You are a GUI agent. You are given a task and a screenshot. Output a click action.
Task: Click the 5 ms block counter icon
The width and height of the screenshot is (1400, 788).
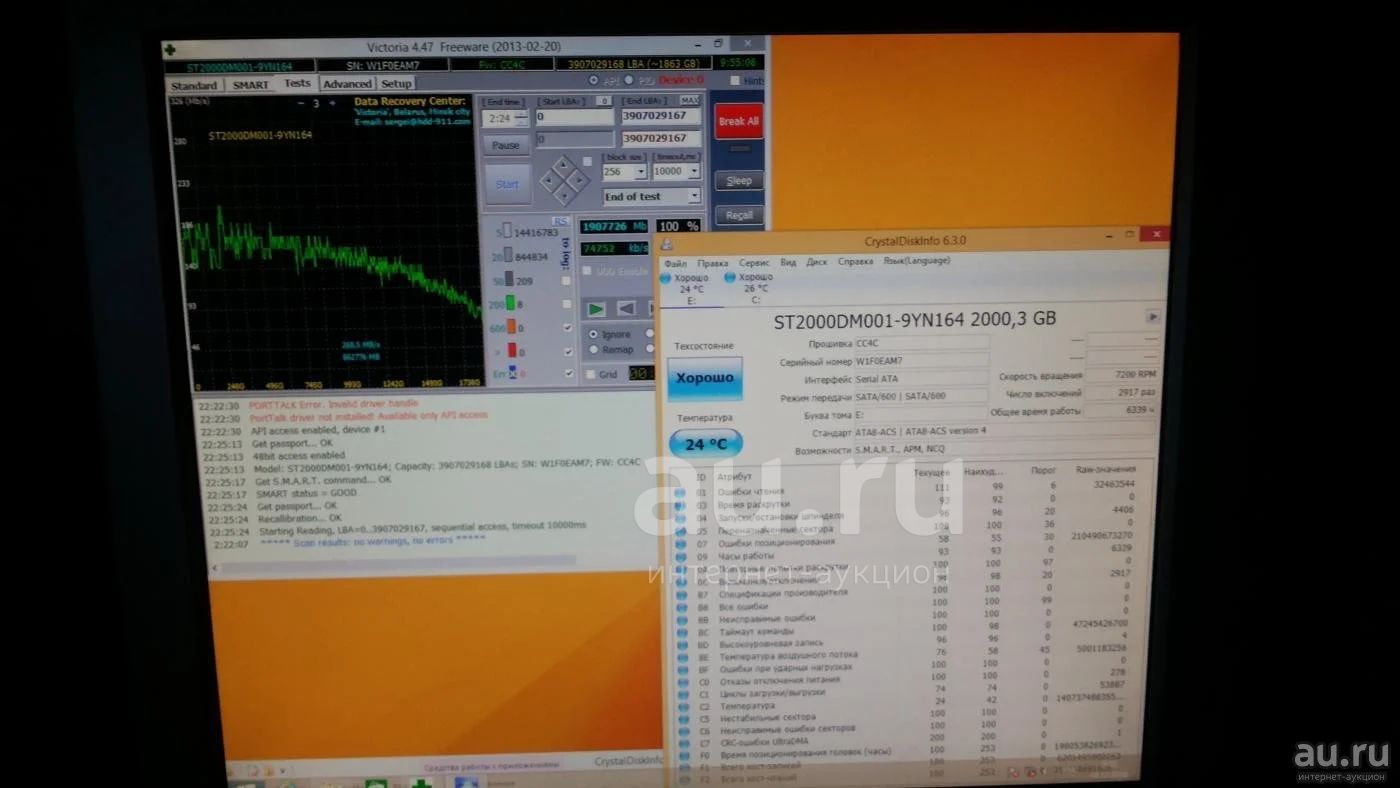point(507,230)
